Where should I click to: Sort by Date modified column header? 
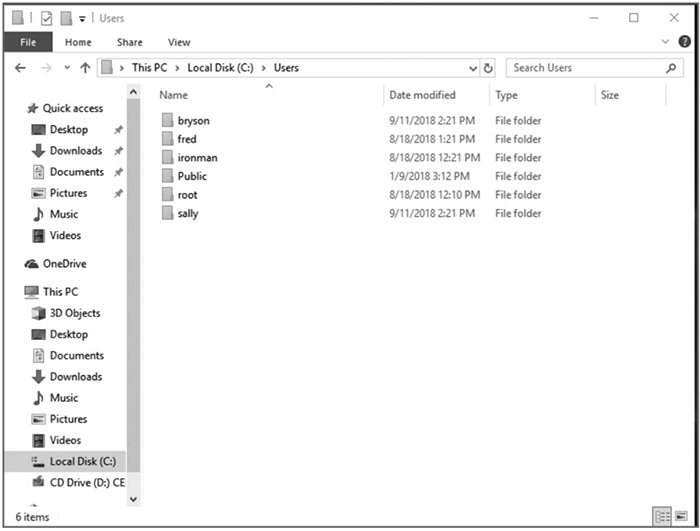click(422, 95)
